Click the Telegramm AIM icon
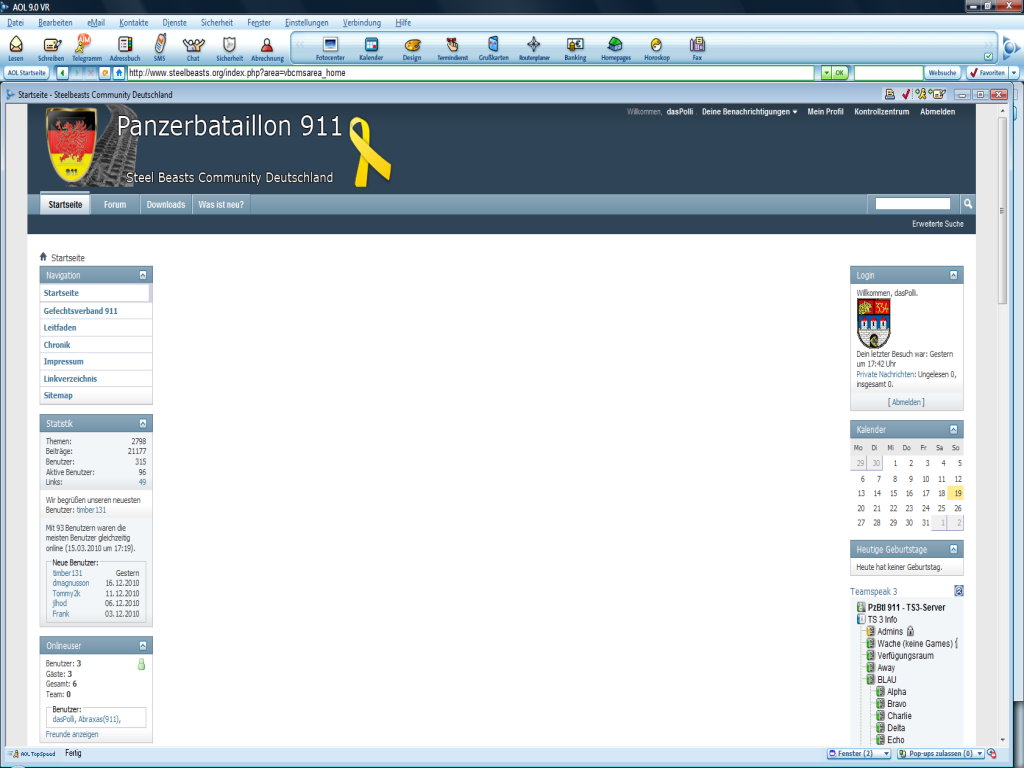Image resolution: width=1024 pixels, height=768 pixels. (x=86, y=45)
